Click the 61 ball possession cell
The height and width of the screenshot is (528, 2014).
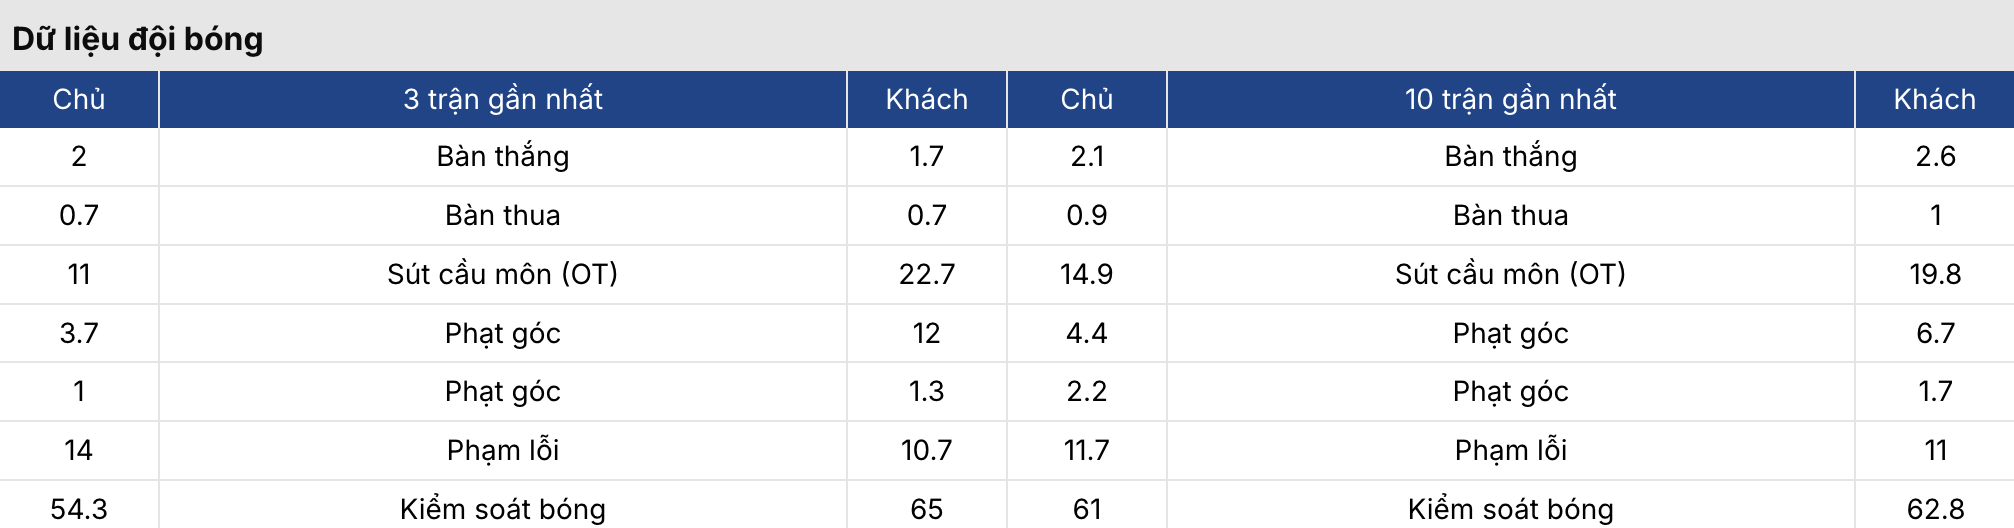[1086, 509]
